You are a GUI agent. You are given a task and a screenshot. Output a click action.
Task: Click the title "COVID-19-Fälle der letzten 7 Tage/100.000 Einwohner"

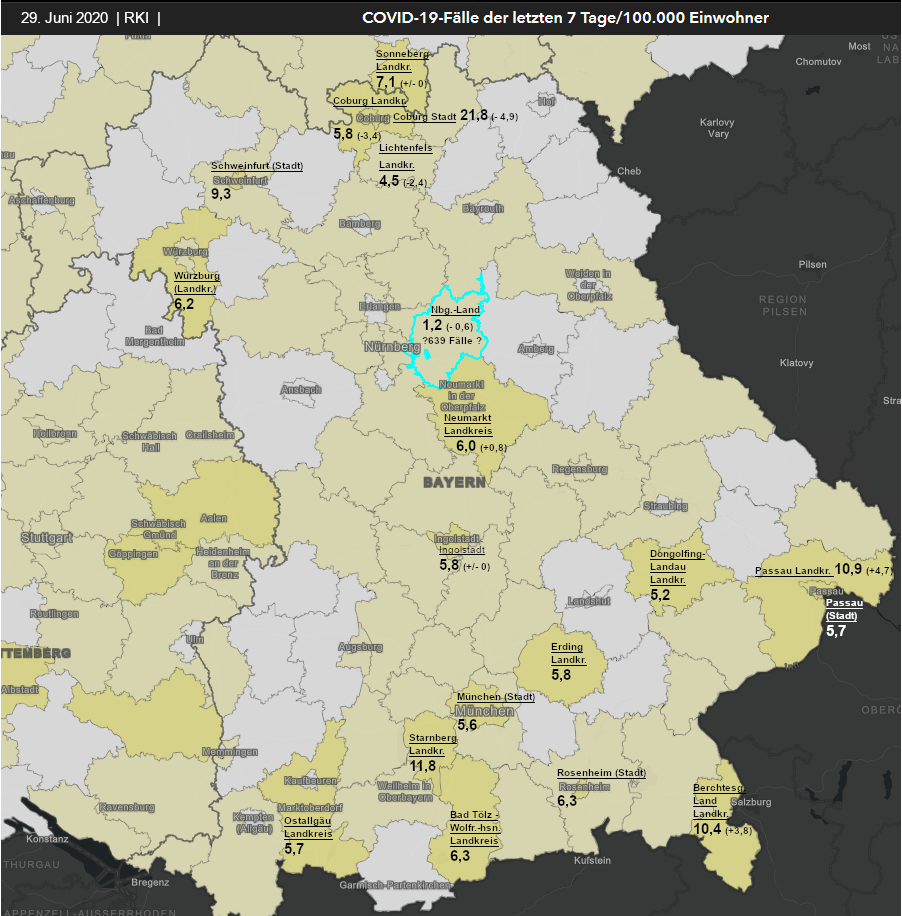pyautogui.click(x=565, y=18)
